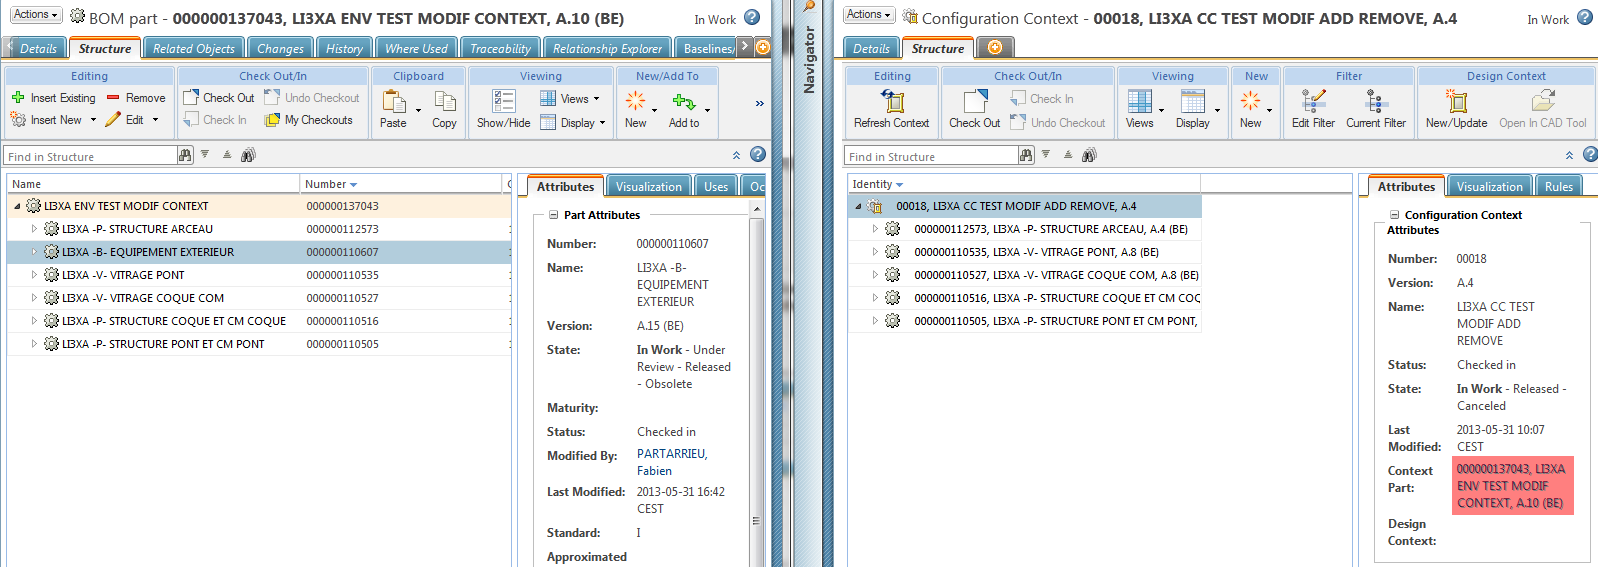This screenshot has width=1598, height=567.
Task: Add a new tab in Configuration Context
Action: coord(994,47)
